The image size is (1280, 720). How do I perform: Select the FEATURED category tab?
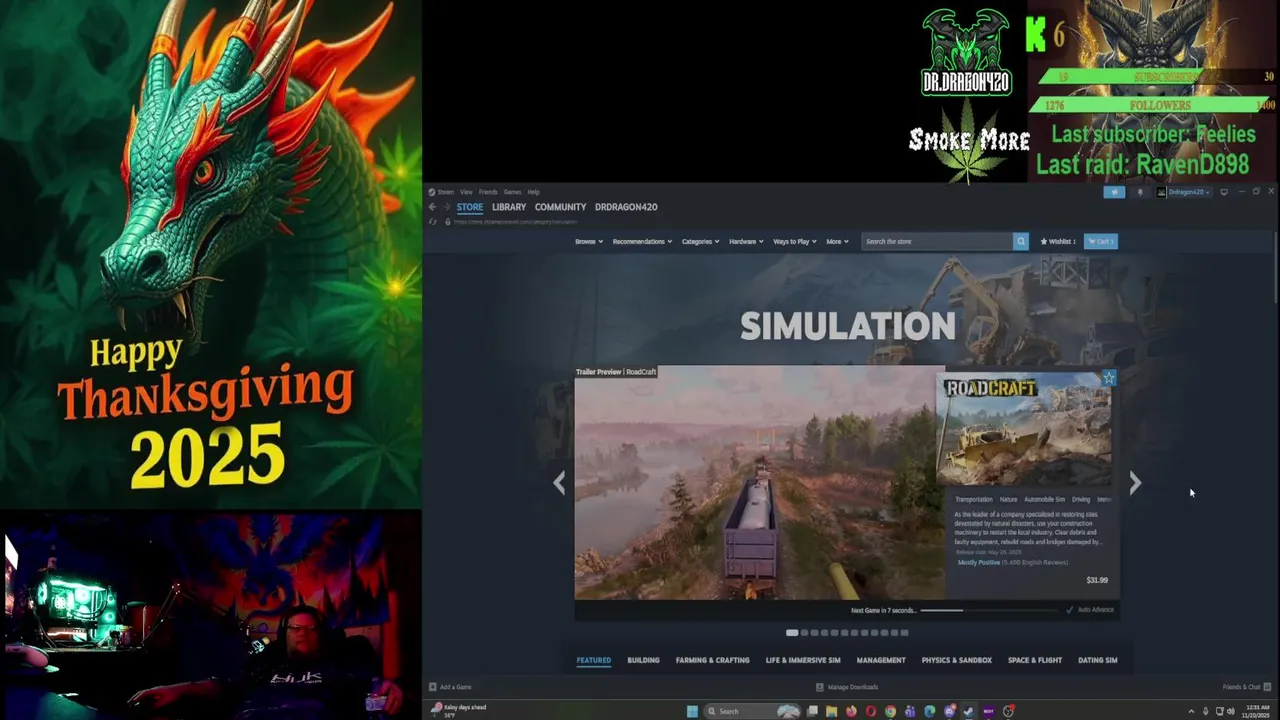[593, 660]
